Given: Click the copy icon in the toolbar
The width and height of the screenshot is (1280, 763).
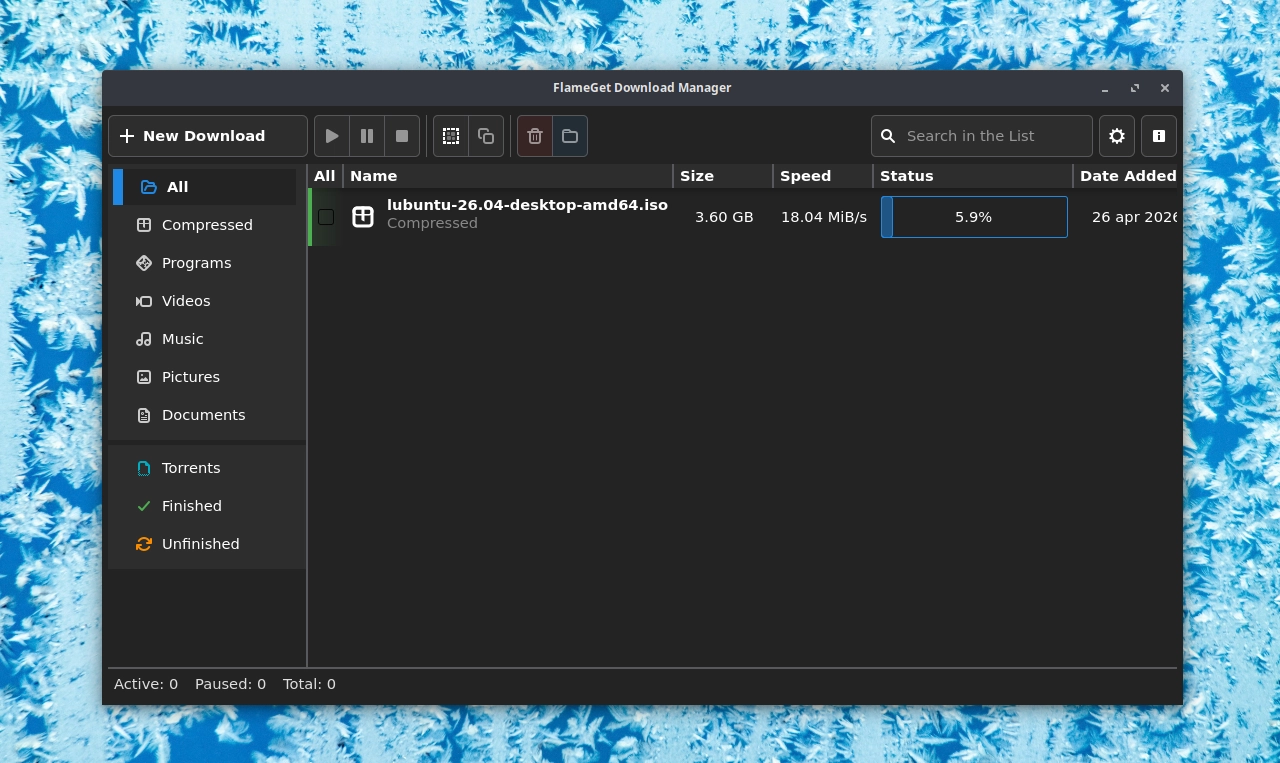Looking at the screenshot, I should (x=486, y=136).
